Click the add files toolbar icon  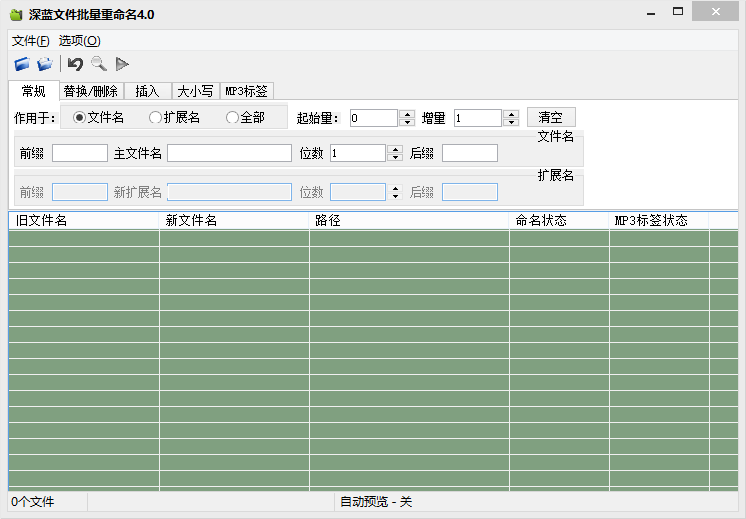(x=45, y=64)
